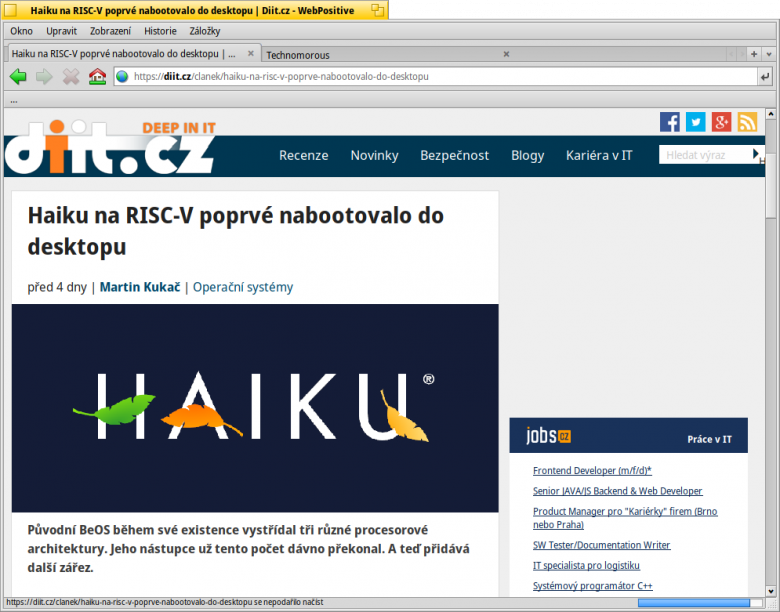Open the RSS feed icon
The width and height of the screenshot is (780, 612).
(747, 122)
